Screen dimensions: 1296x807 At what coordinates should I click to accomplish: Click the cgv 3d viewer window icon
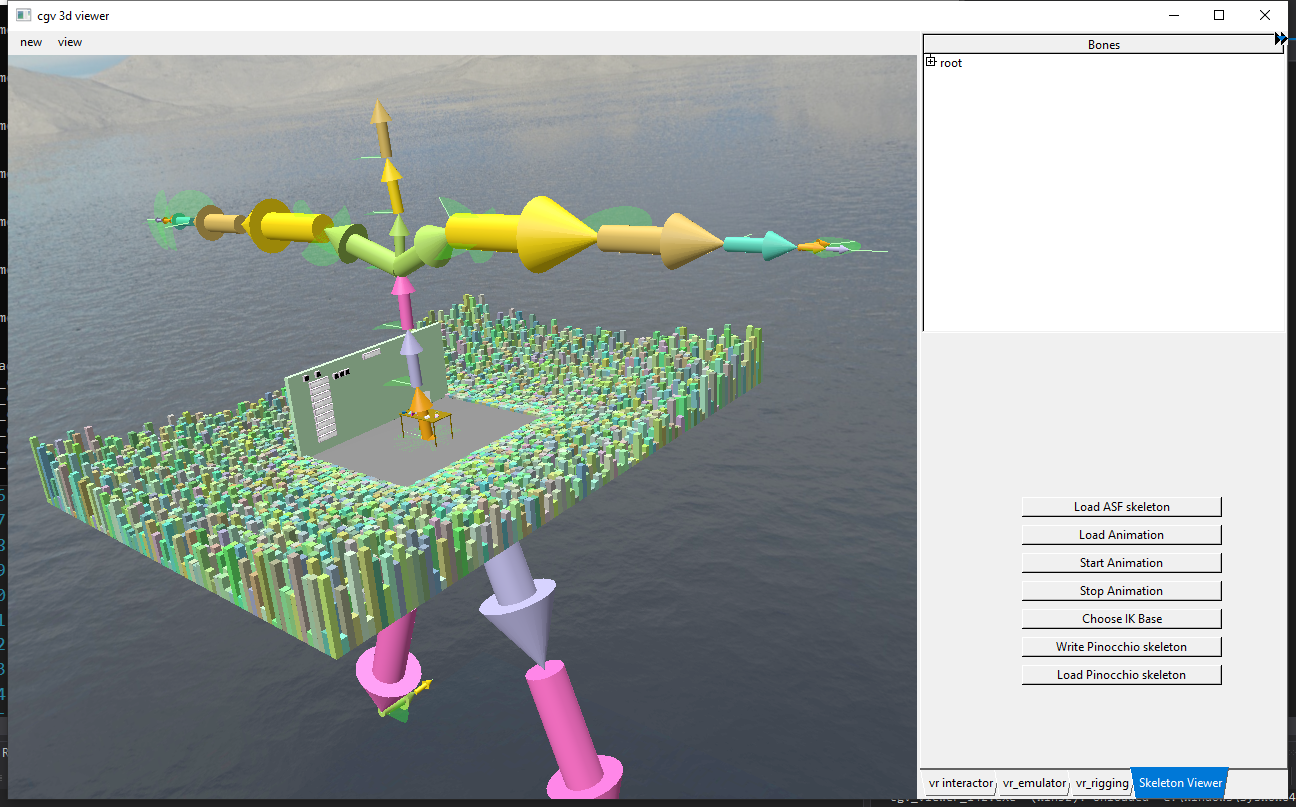click(24, 15)
